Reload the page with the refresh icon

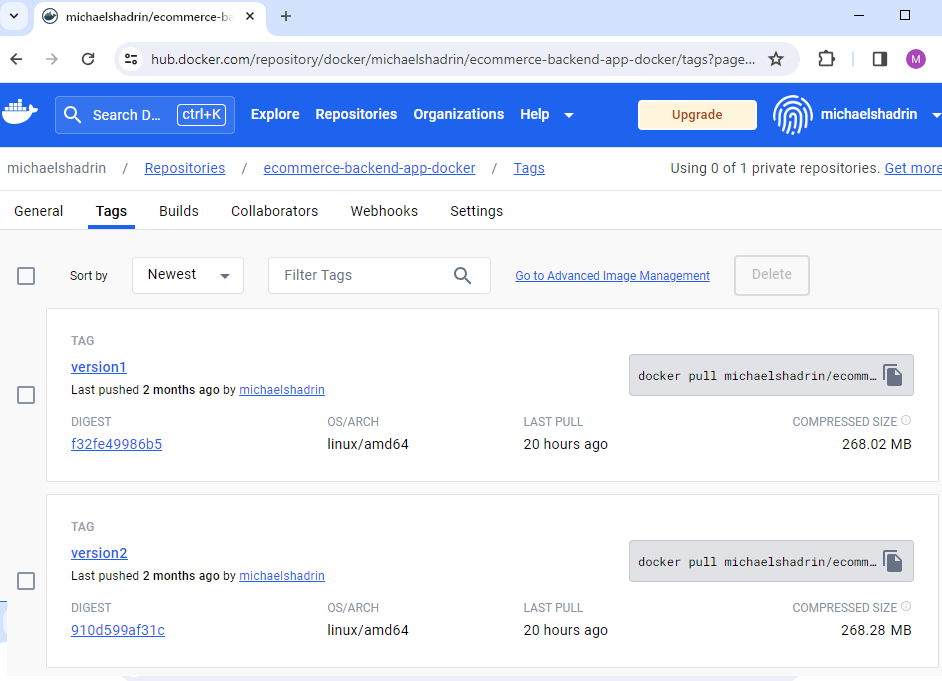[88, 59]
